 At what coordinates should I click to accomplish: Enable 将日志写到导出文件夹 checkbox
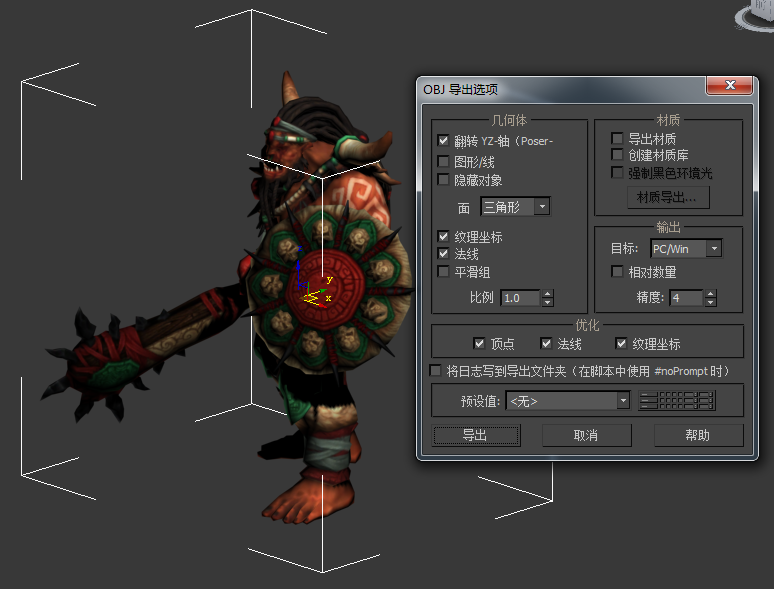coord(435,370)
